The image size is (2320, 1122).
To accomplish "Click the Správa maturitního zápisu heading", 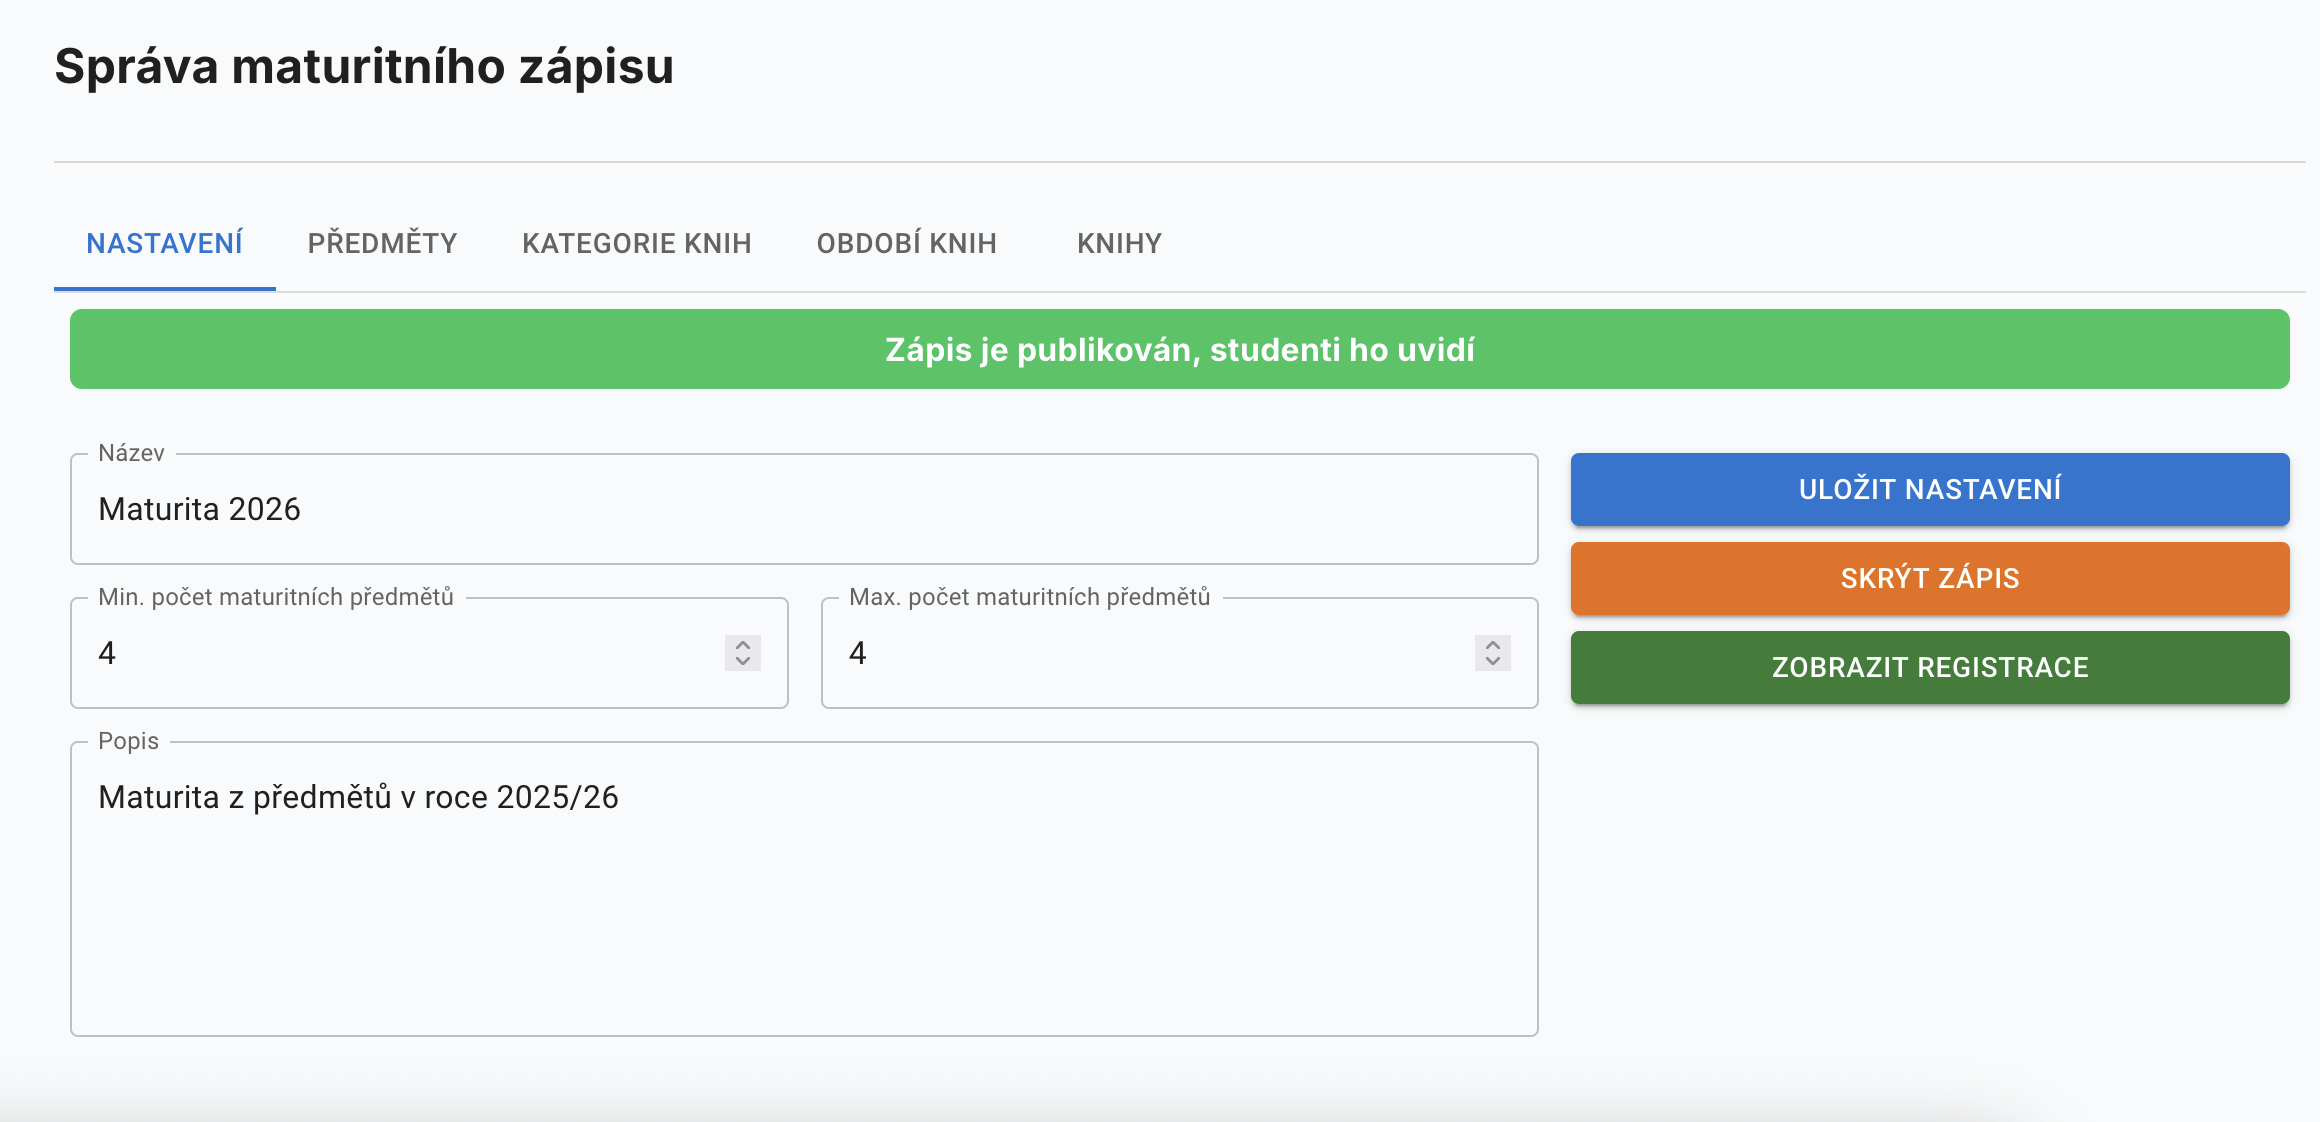I will [364, 67].
